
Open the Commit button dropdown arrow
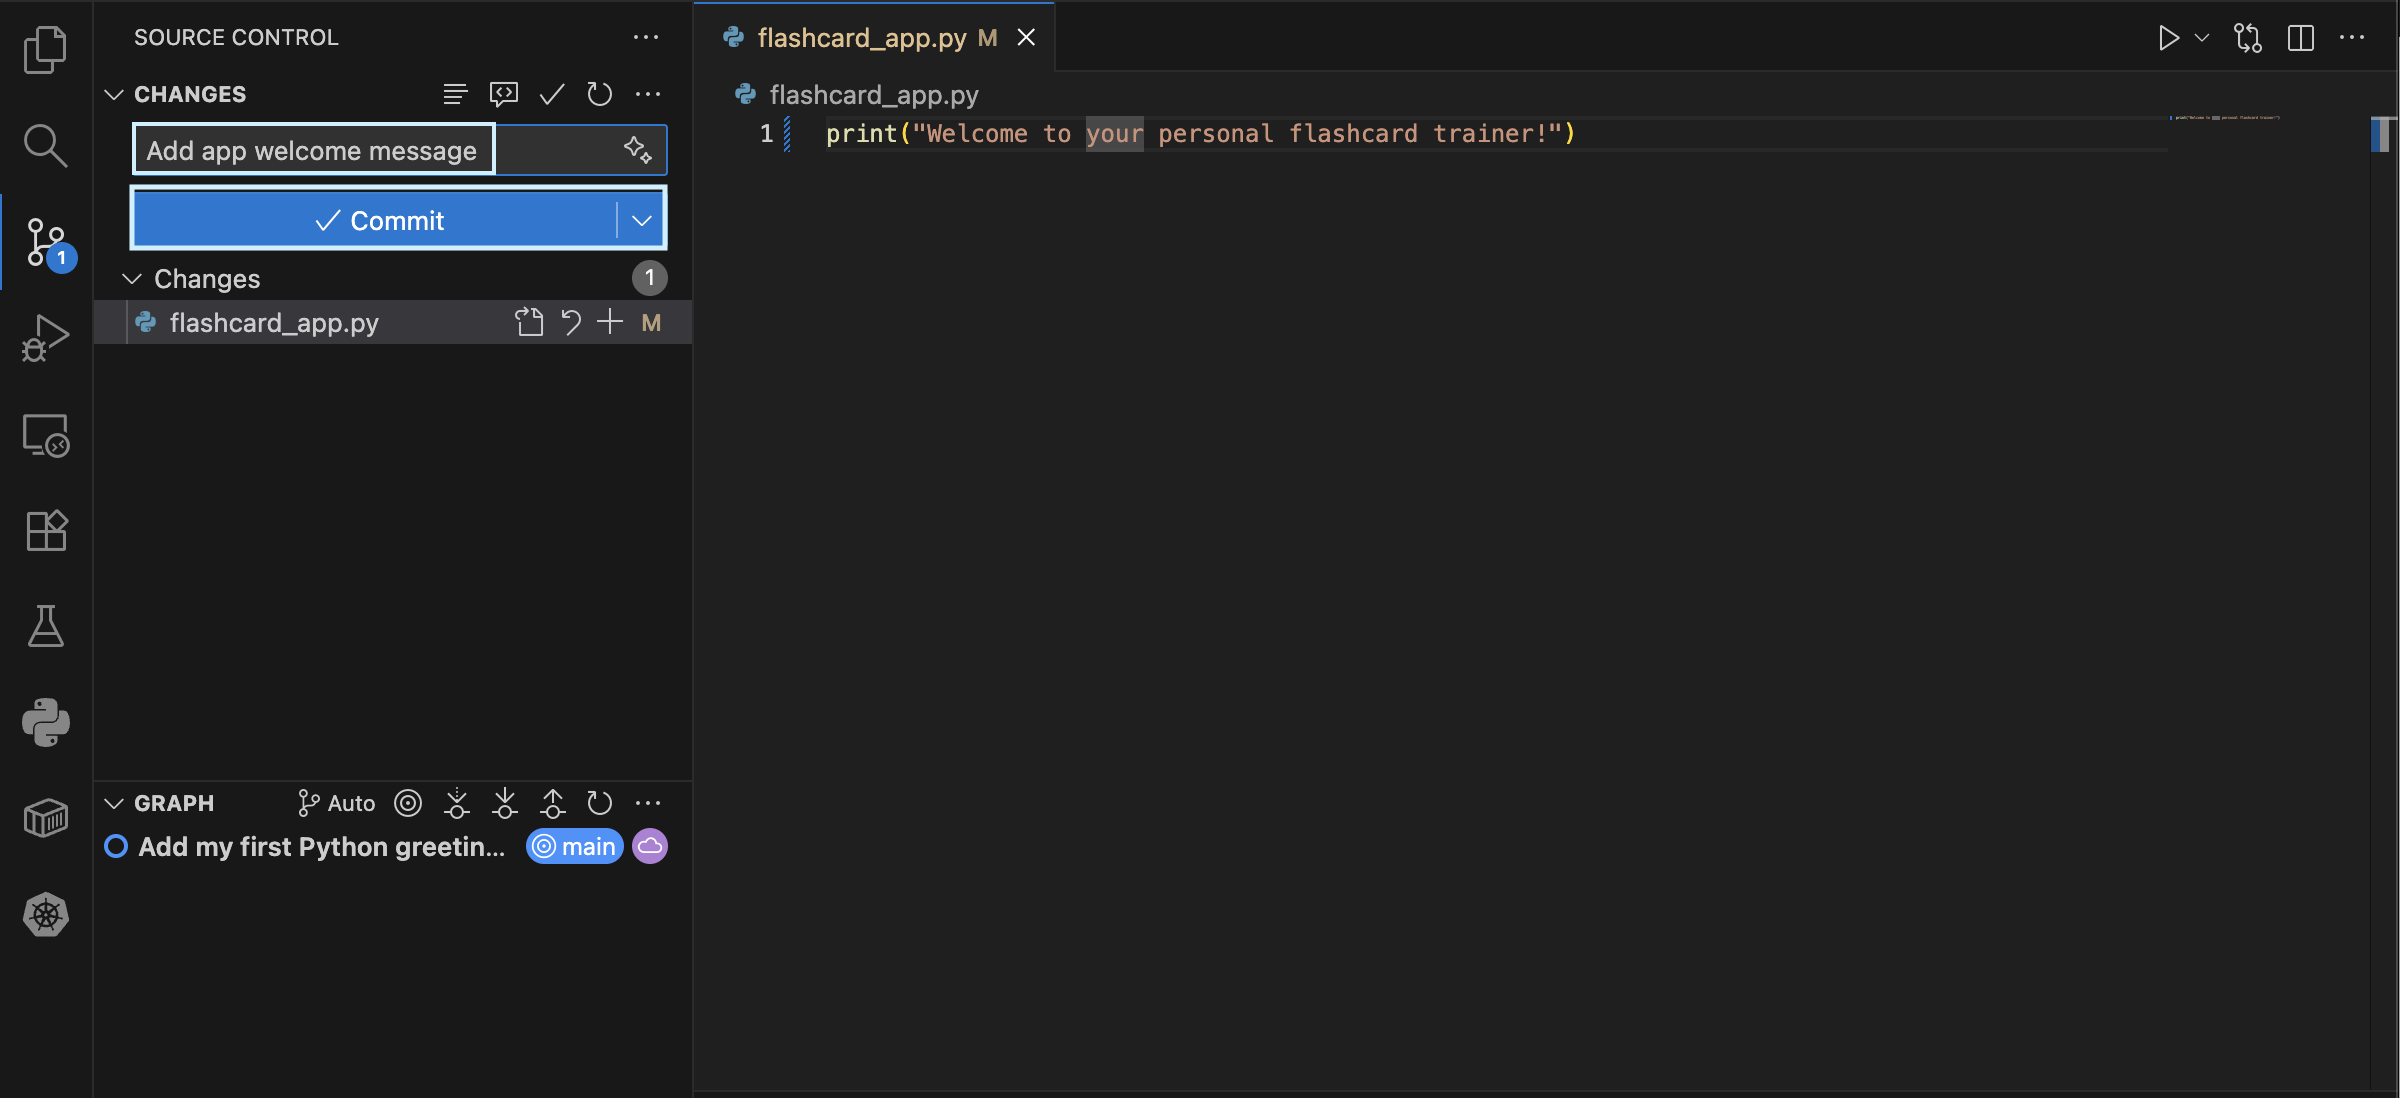(641, 220)
